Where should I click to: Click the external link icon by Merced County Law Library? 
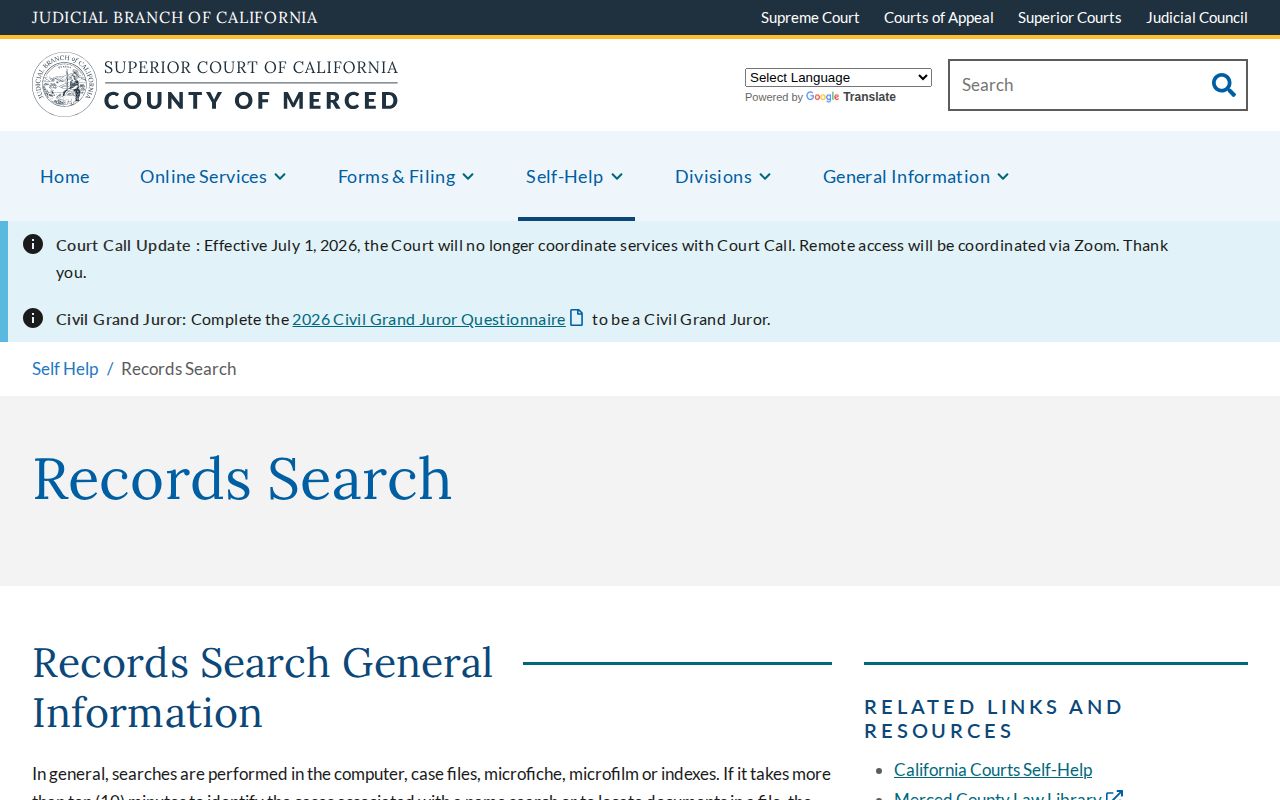pyautogui.click(x=1115, y=796)
